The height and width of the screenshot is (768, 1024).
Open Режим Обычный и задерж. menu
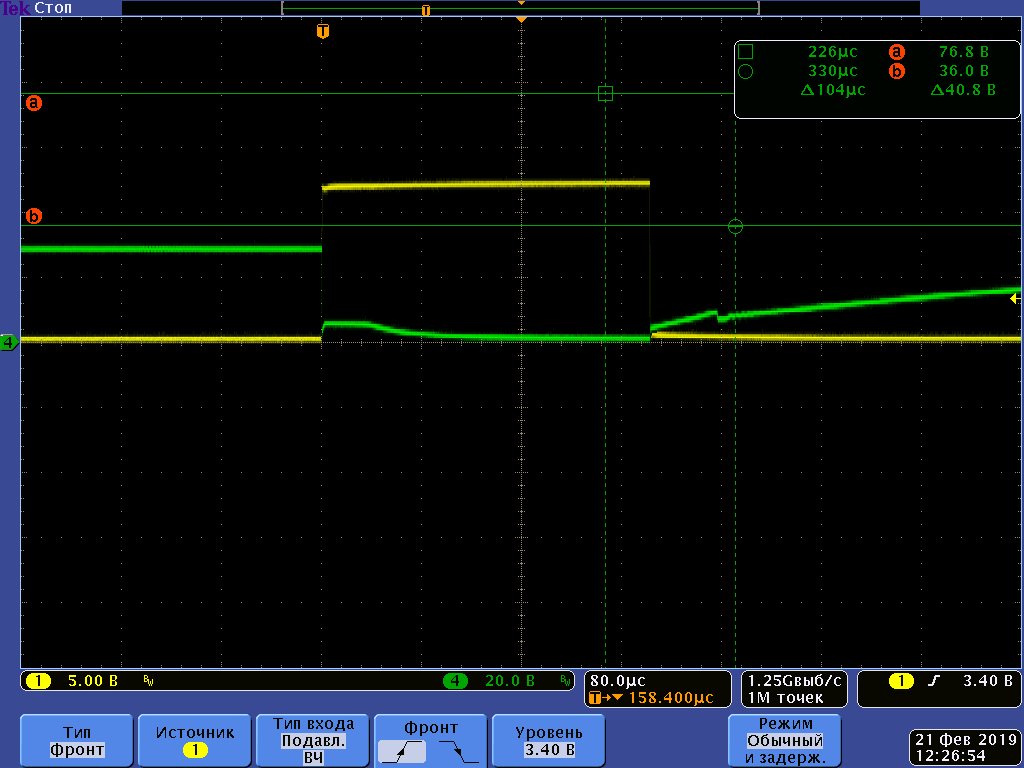point(784,741)
